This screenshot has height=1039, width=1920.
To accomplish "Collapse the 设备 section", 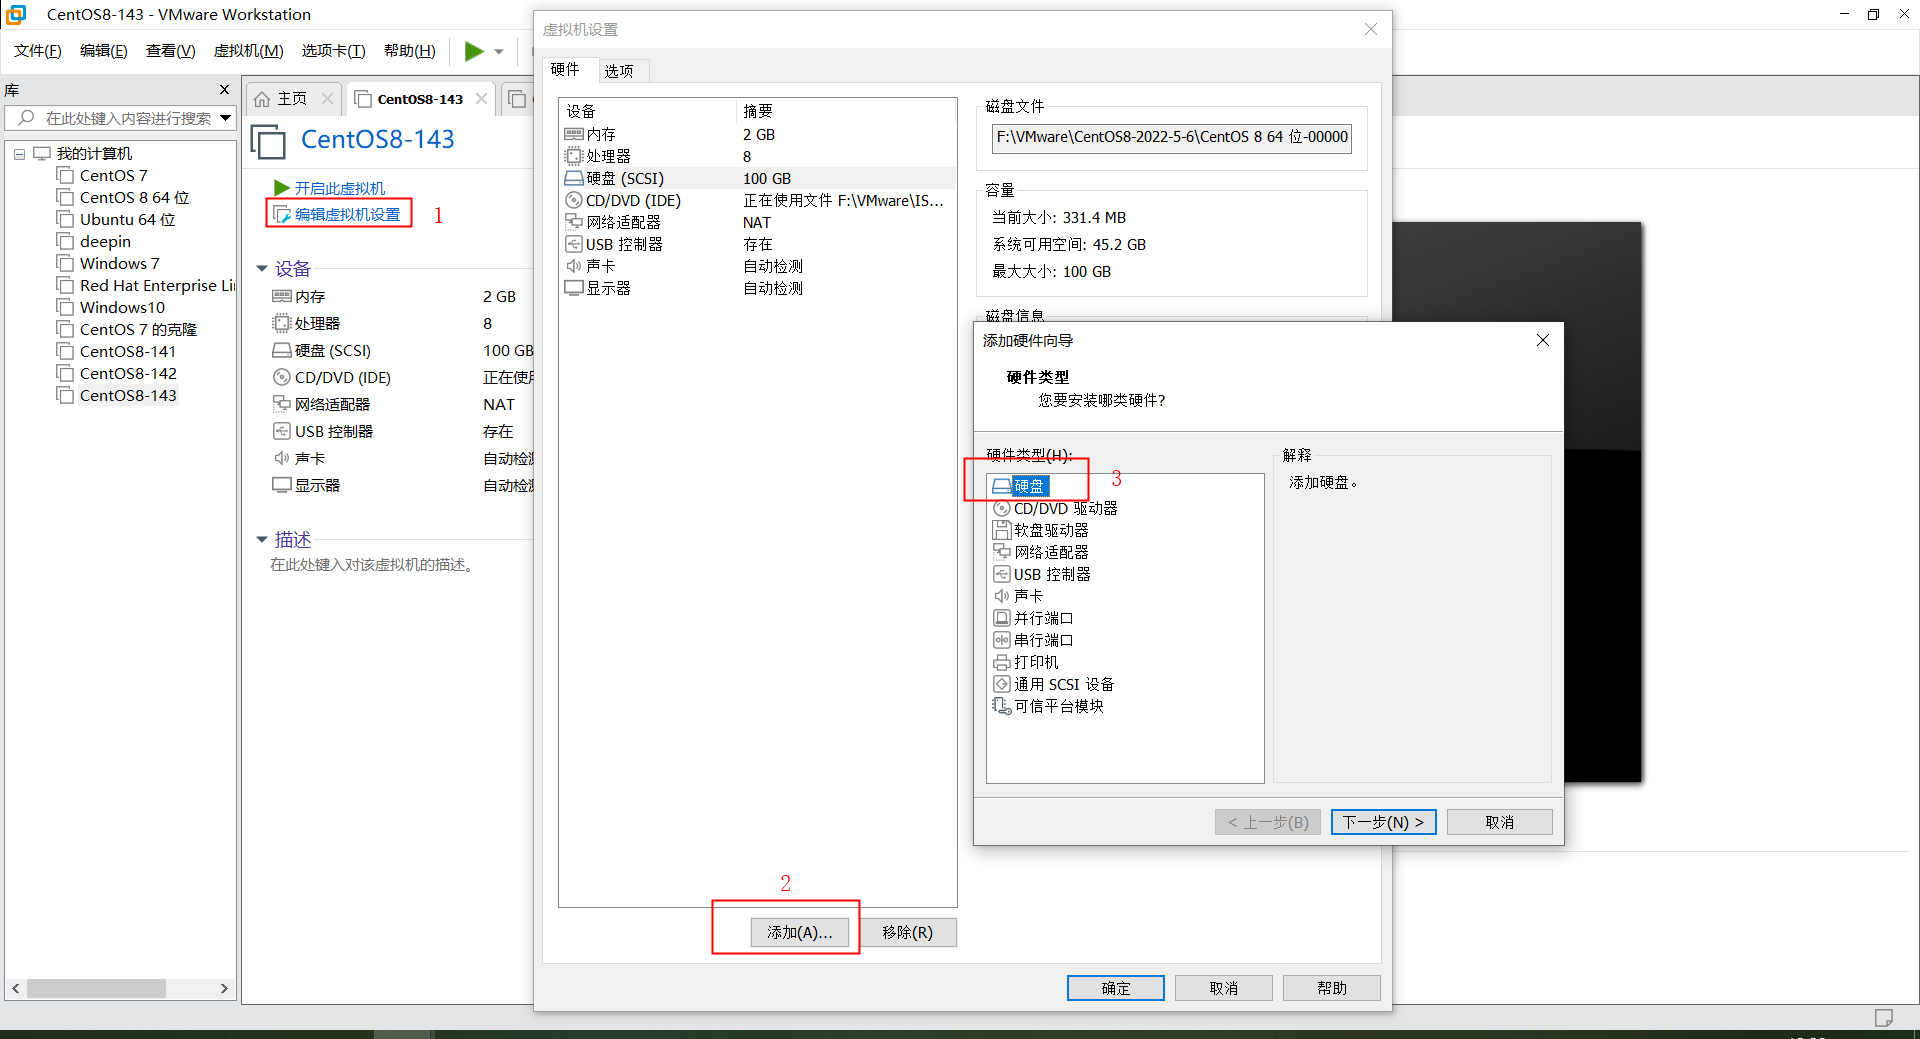I will pyautogui.click(x=262, y=269).
